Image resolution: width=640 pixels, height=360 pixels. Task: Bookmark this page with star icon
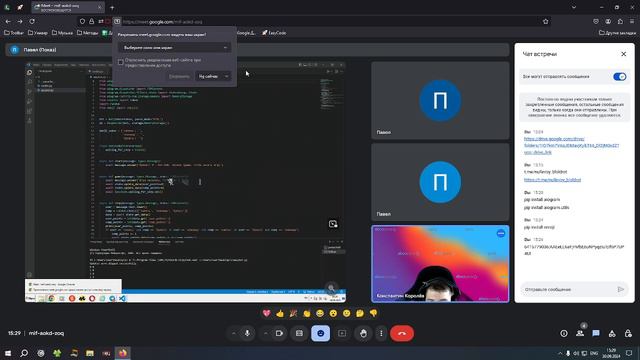point(545,21)
